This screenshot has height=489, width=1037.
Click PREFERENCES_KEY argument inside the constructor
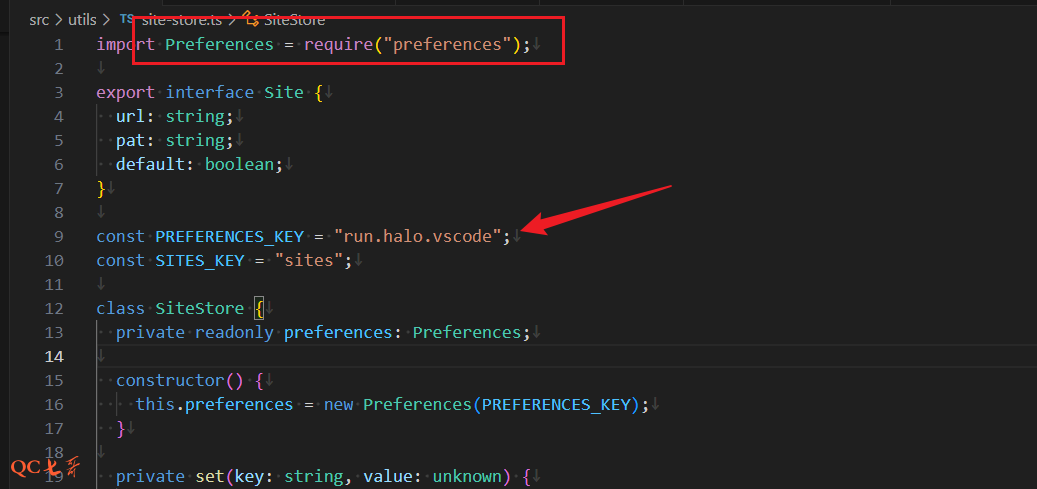[x=555, y=404]
